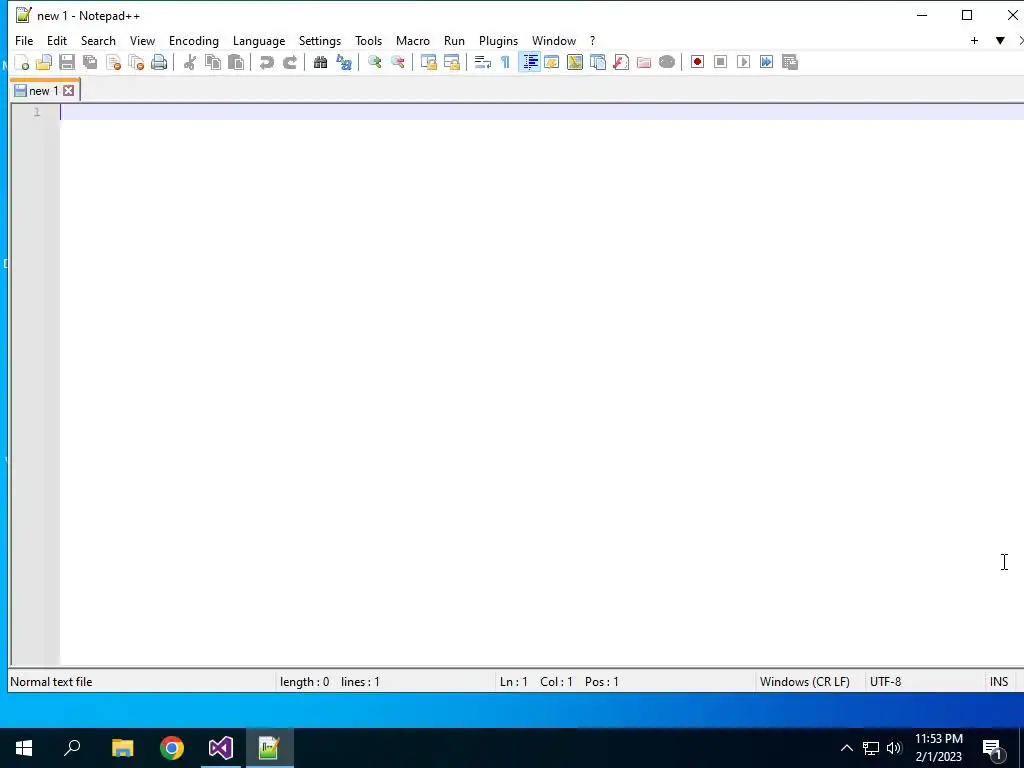Click the "Windows (CR LF)" status entry
1024x768 pixels.
pyautogui.click(x=805, y=682)
